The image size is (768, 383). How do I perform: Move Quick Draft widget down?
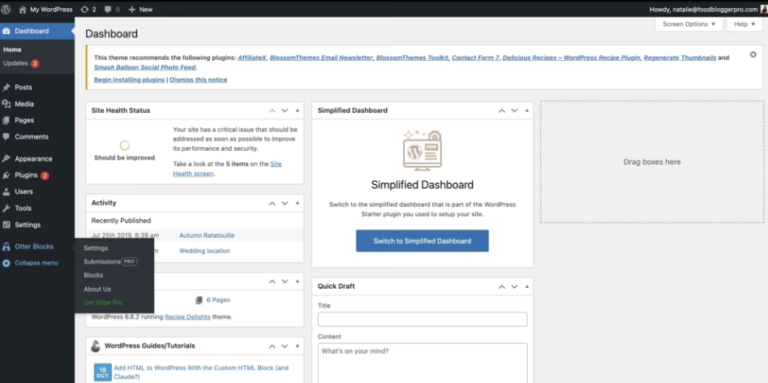[514, 287]
